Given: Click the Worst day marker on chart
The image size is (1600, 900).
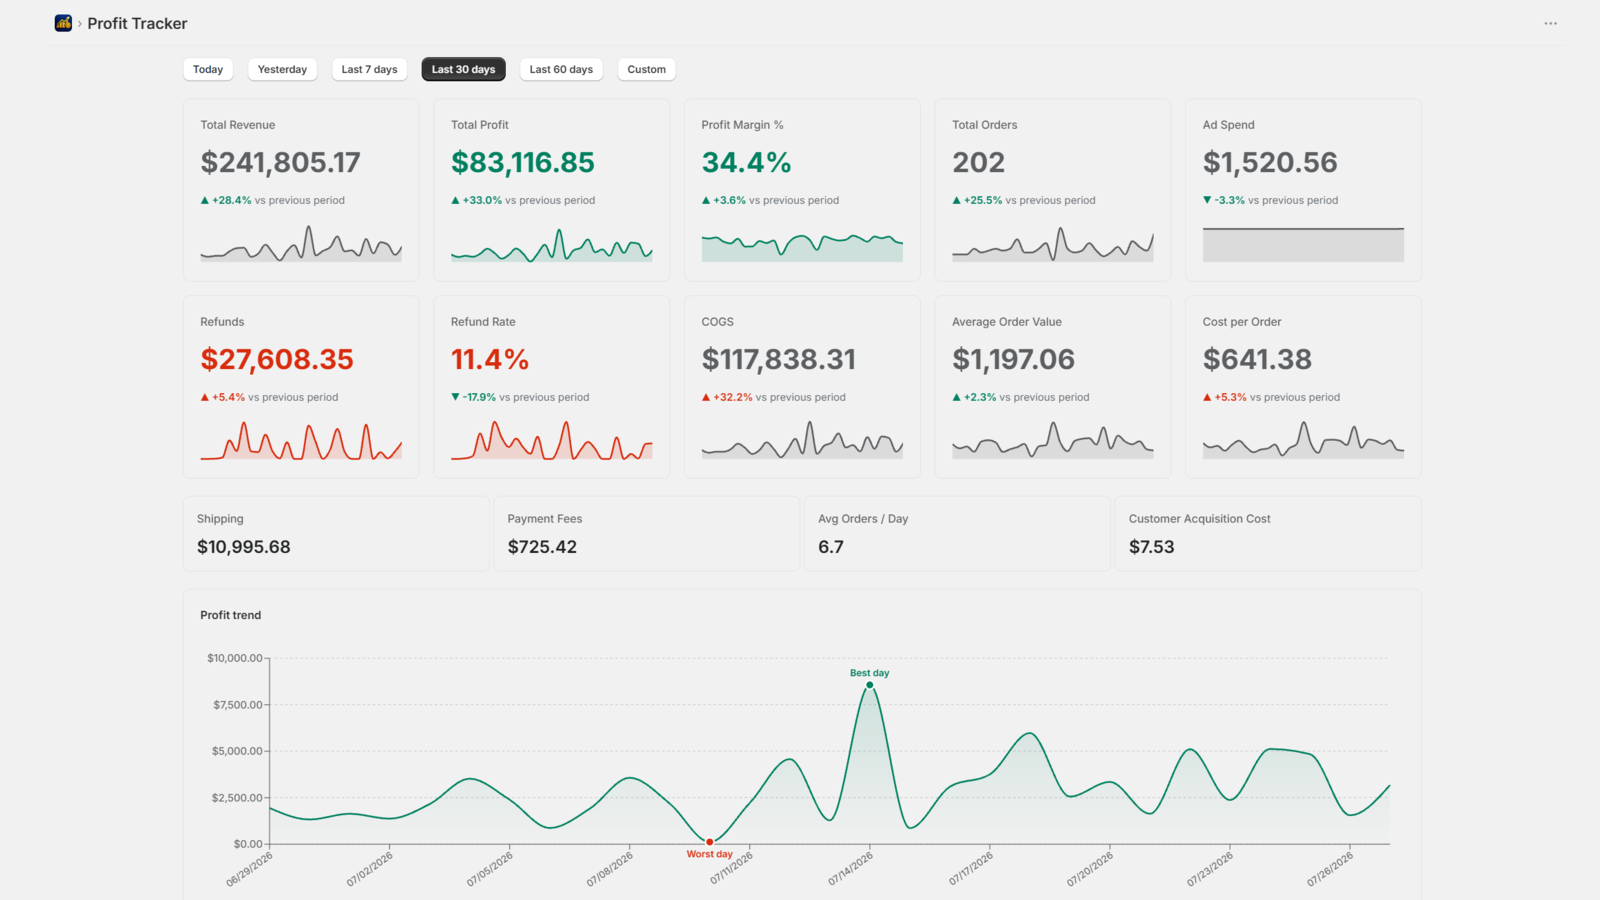Looking at the screenshot, I should 710,842.
